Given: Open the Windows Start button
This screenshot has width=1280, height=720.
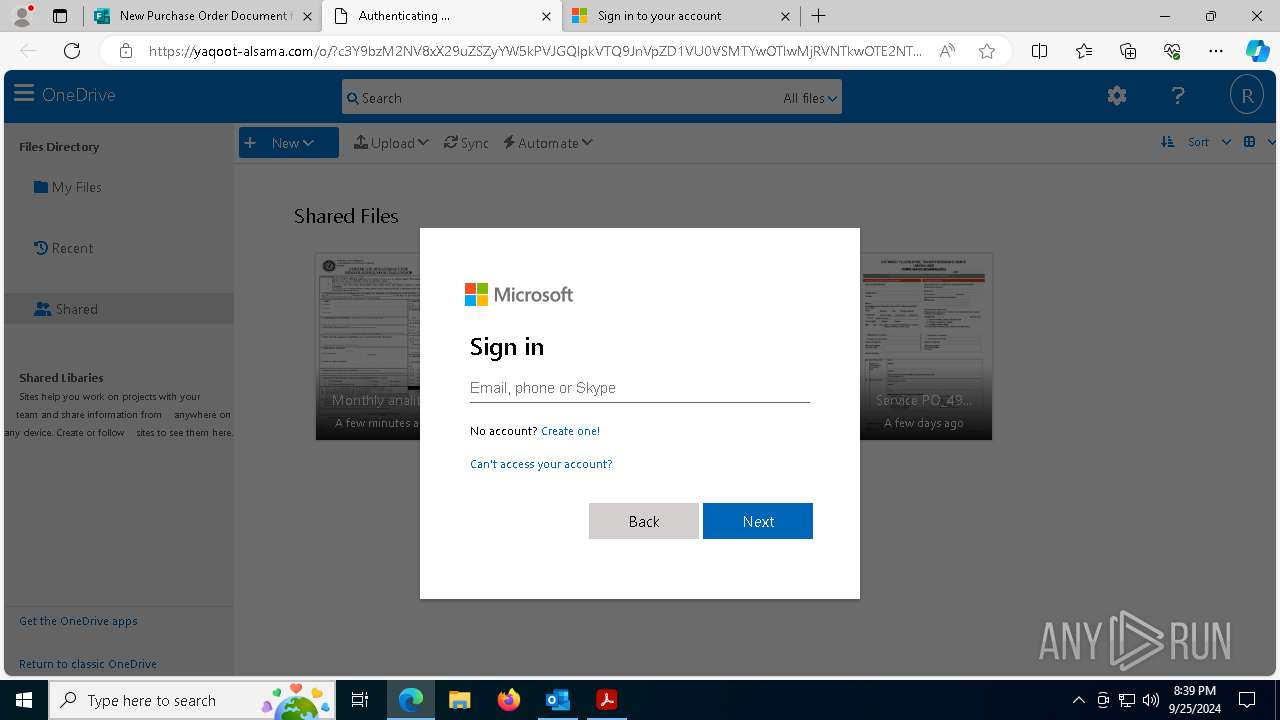Looking at the screenshot, I should point(24,700).
